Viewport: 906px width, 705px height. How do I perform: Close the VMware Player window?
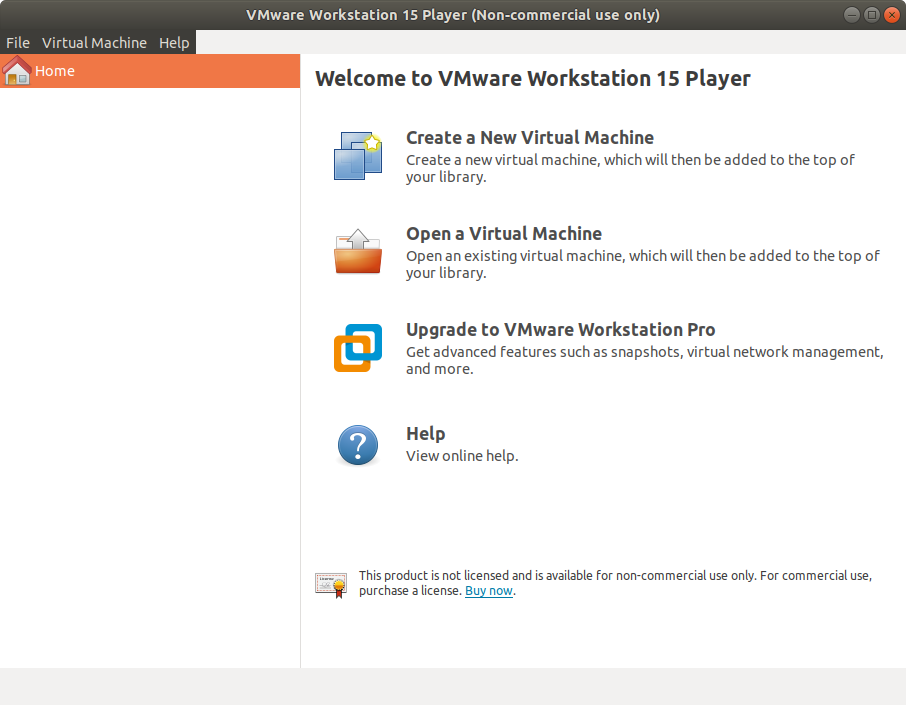coord(891,15)
